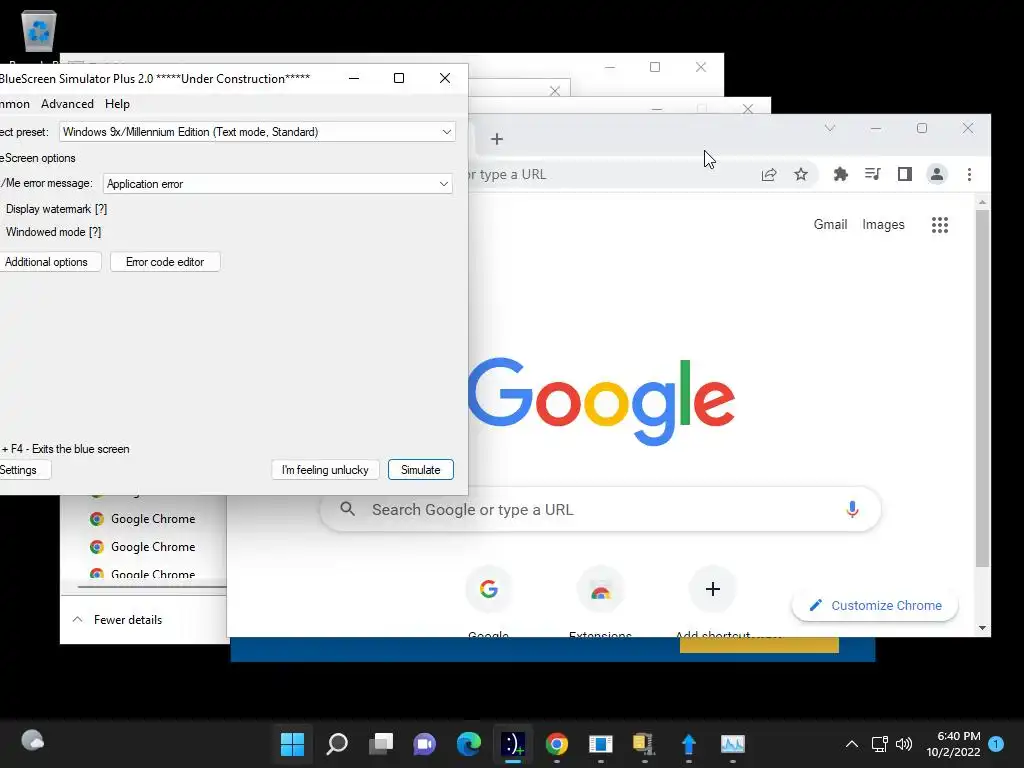The height and width of the screenshot is (768, 1024).
Task: Open Task View on the taskbar
Action: pos(380,744)
